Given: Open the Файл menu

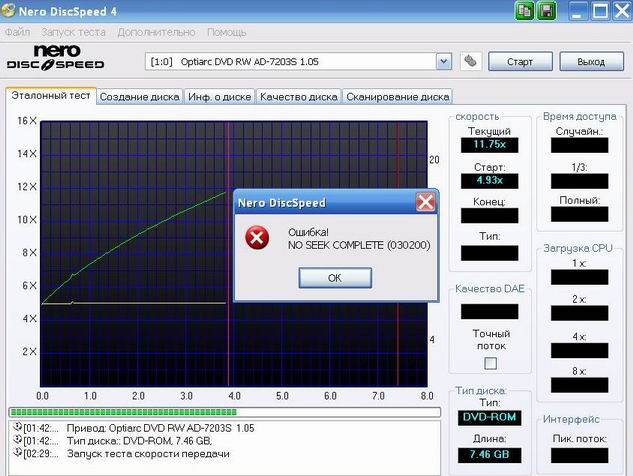Looking at the screenshot, I should tap(17, 32).
